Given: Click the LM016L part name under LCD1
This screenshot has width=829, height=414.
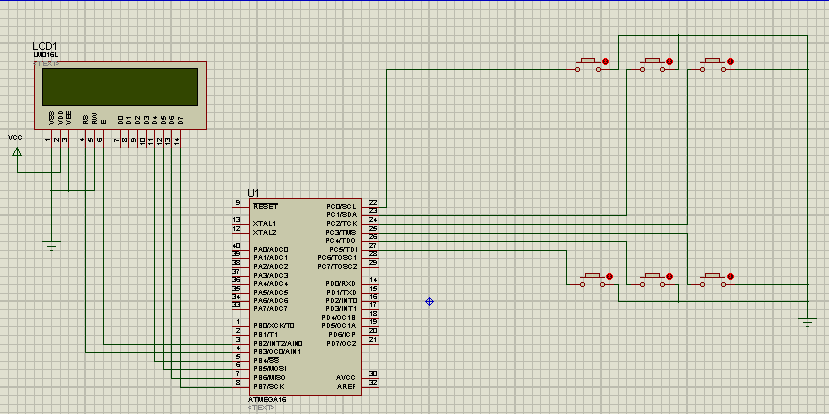Looking at the screenshot, I should click(x=45, y=54).
